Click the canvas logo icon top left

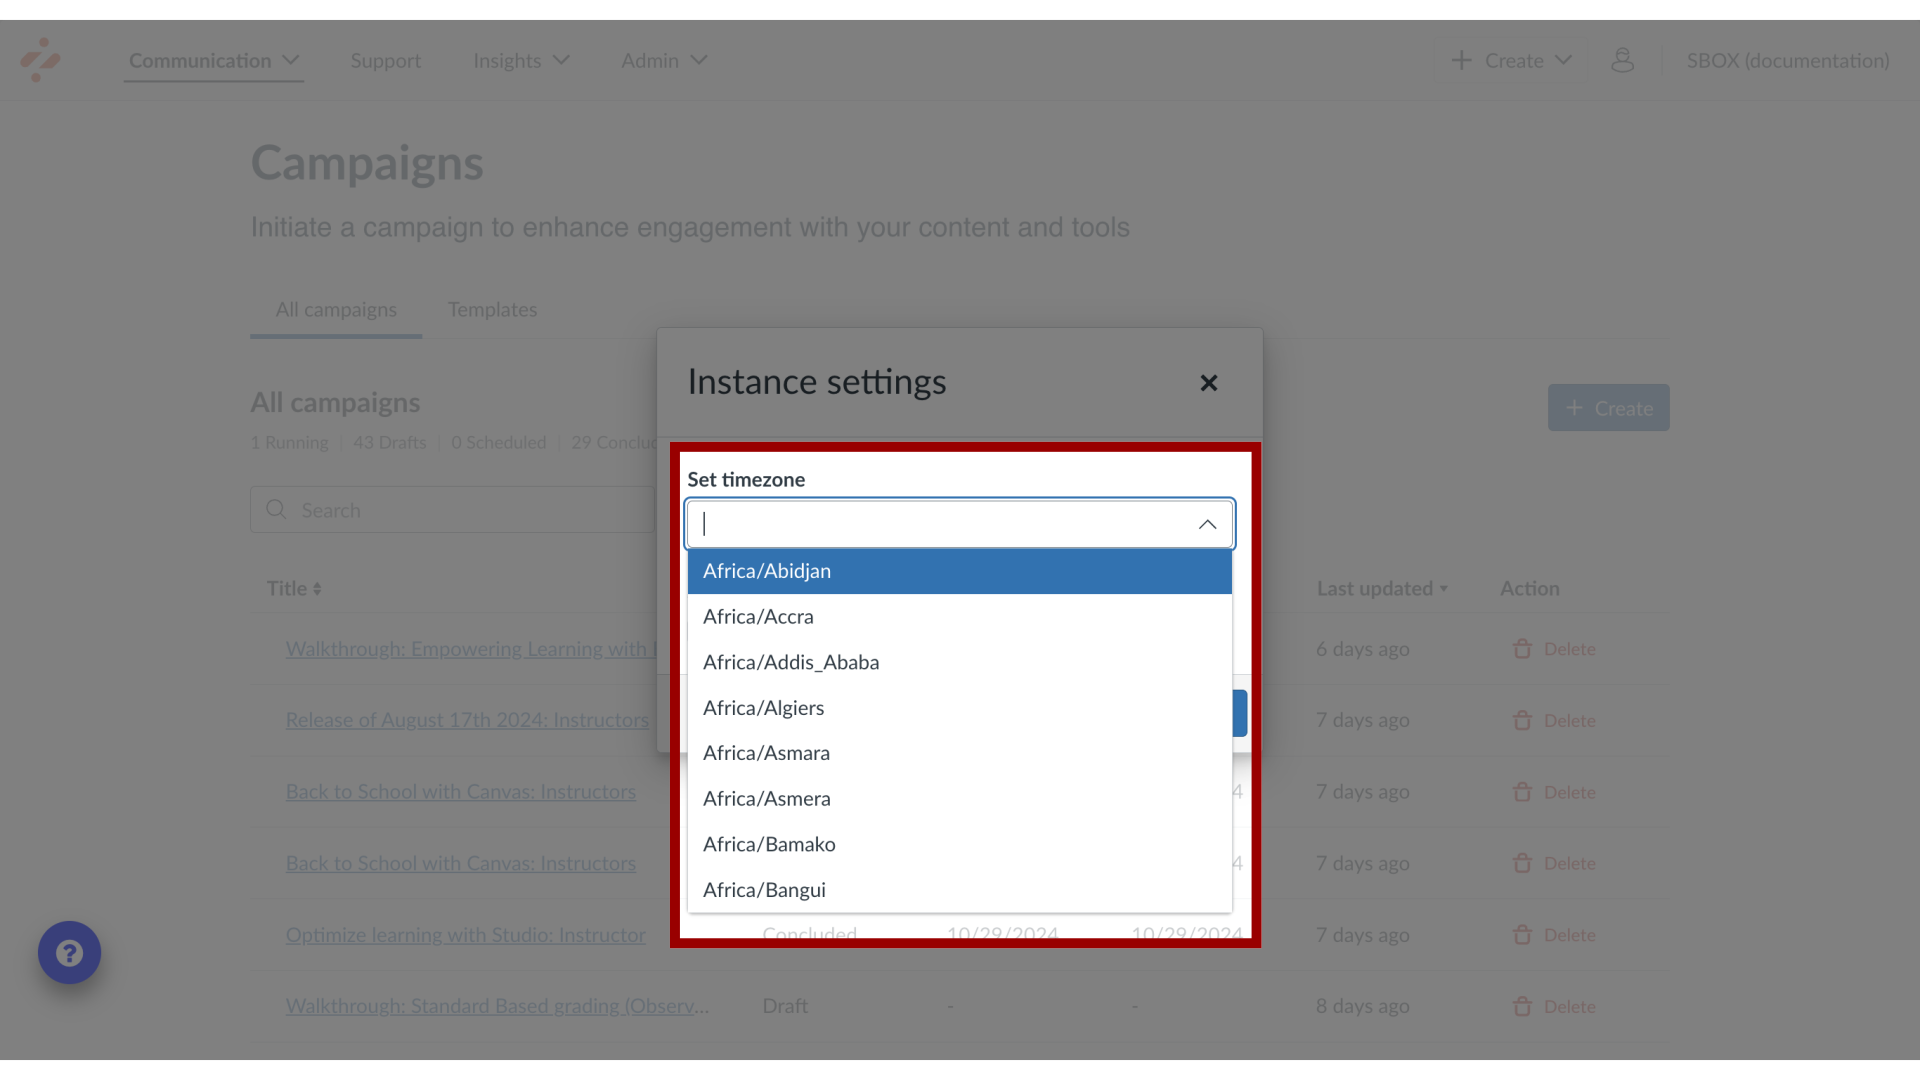click(x=40, y=61)
